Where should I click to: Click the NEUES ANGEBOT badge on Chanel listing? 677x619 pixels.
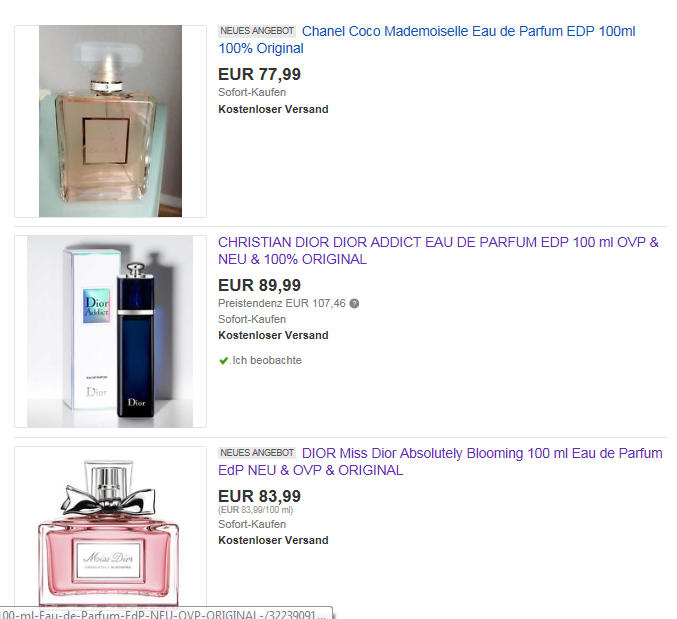coord(257,31)
